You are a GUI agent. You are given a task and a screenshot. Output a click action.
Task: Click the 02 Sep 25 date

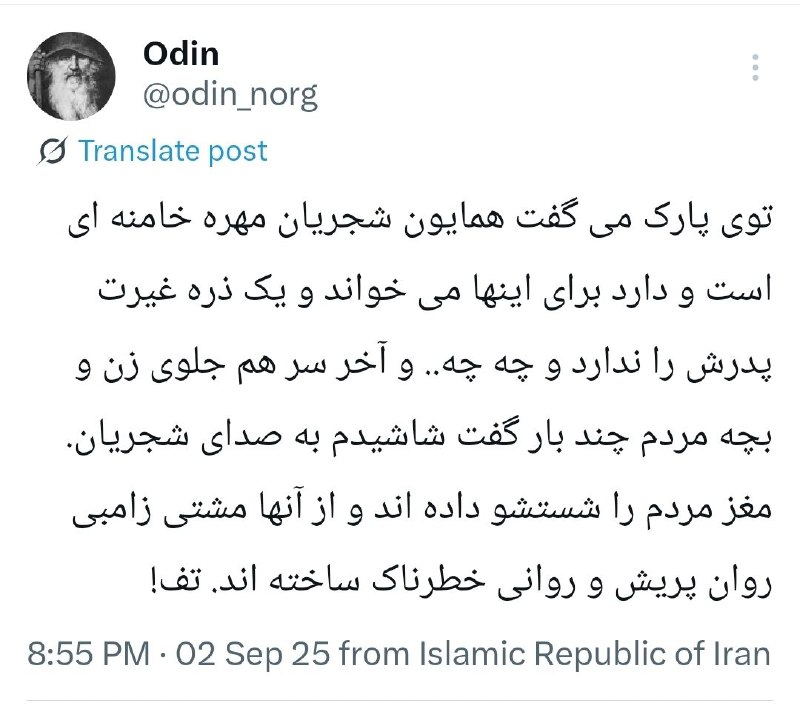point(253,653)
